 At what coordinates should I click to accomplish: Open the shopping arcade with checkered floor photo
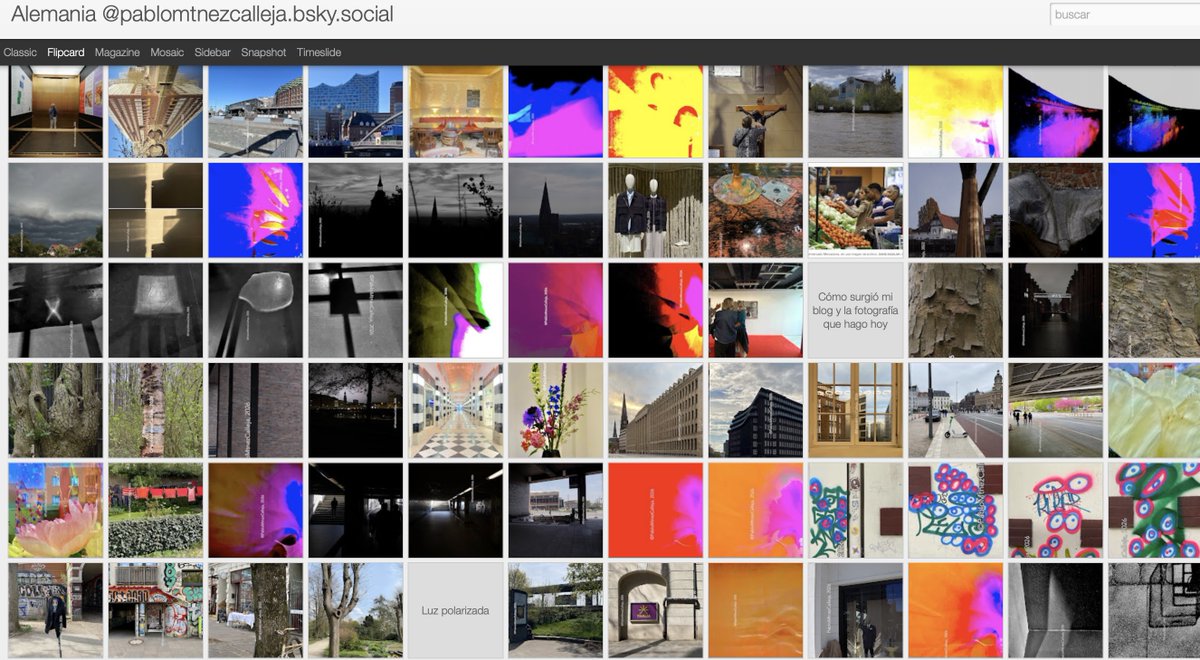pos(455,410)
